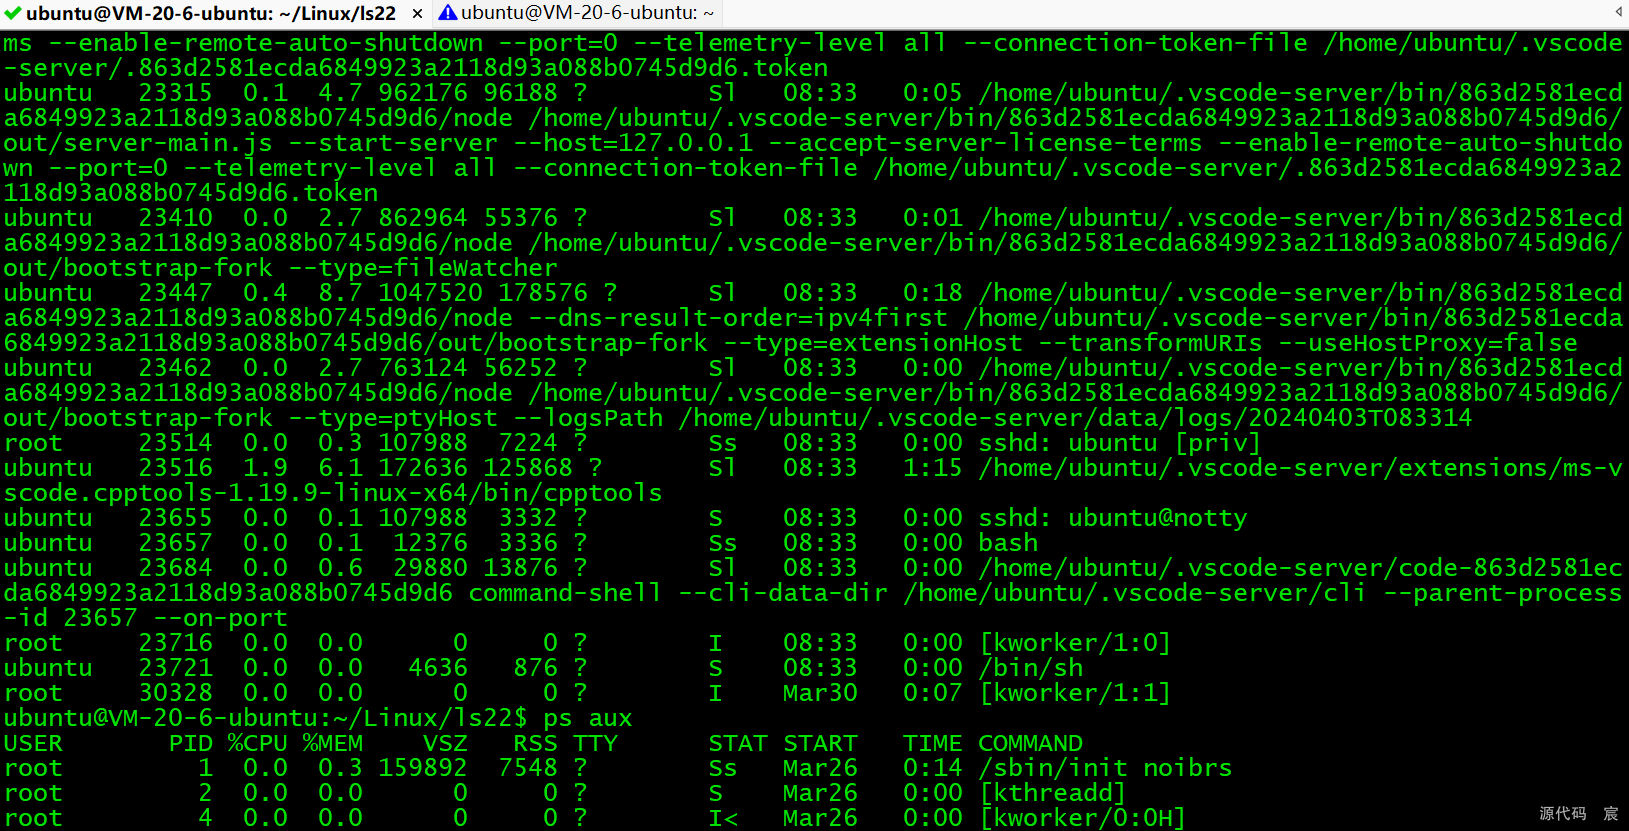This screenshot has height=831, width=1629.
Task: Click PID 23721 in the process list
Action: [175, 668]
